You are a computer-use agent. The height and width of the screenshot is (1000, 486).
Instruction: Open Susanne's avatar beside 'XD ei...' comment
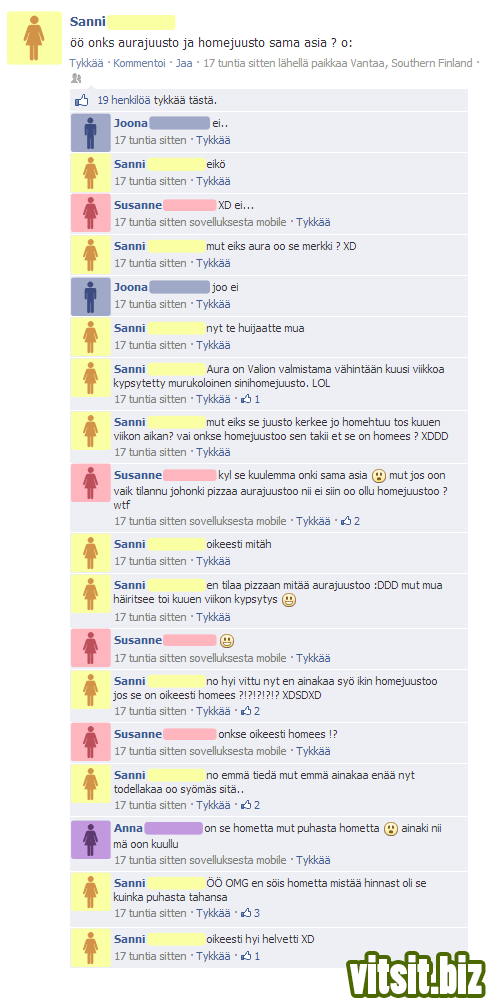[91, 215]
